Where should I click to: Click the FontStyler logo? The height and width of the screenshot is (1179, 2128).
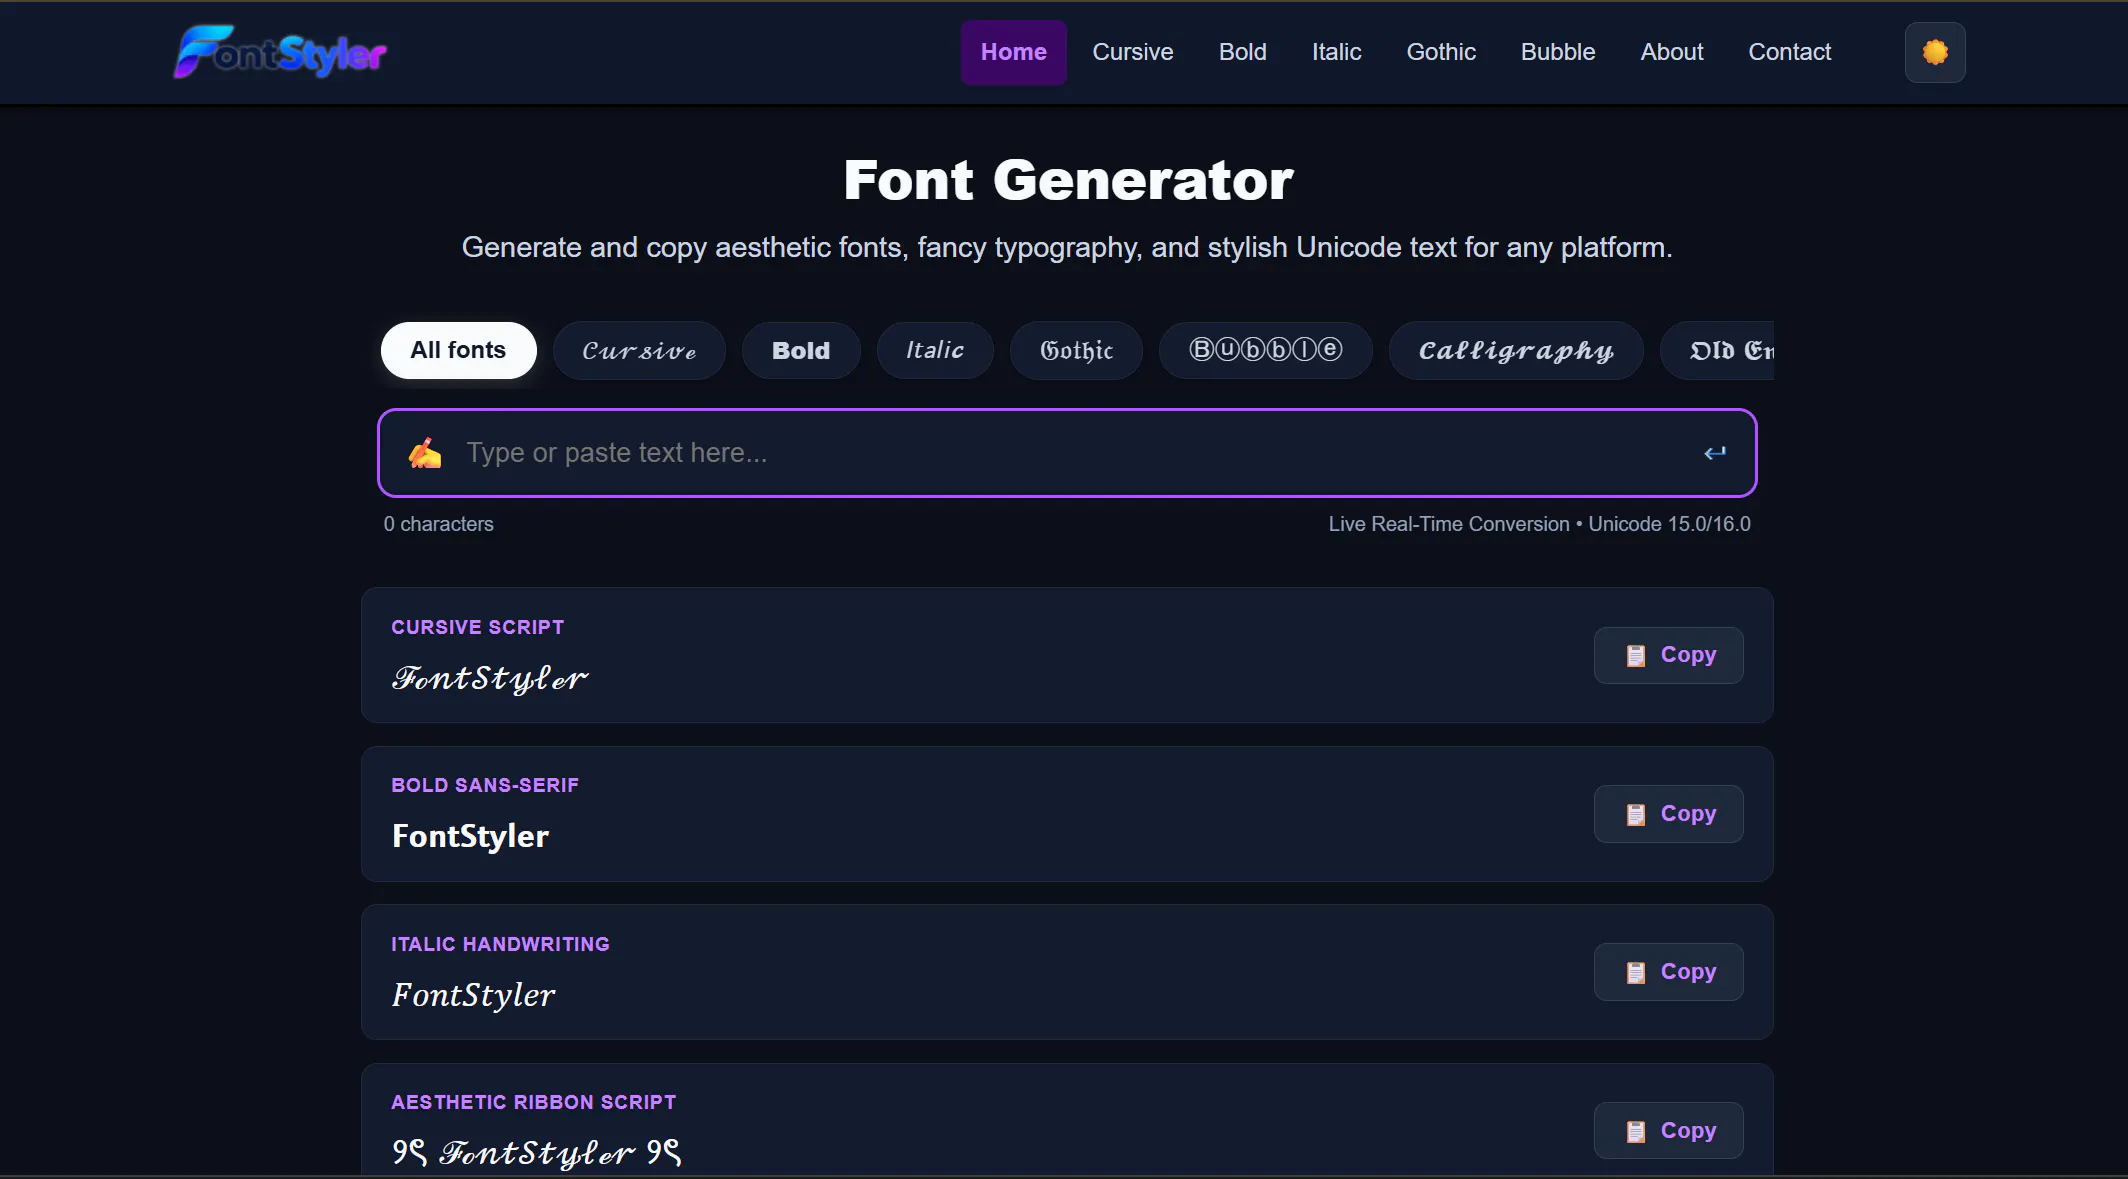click(x=280, y=52)
